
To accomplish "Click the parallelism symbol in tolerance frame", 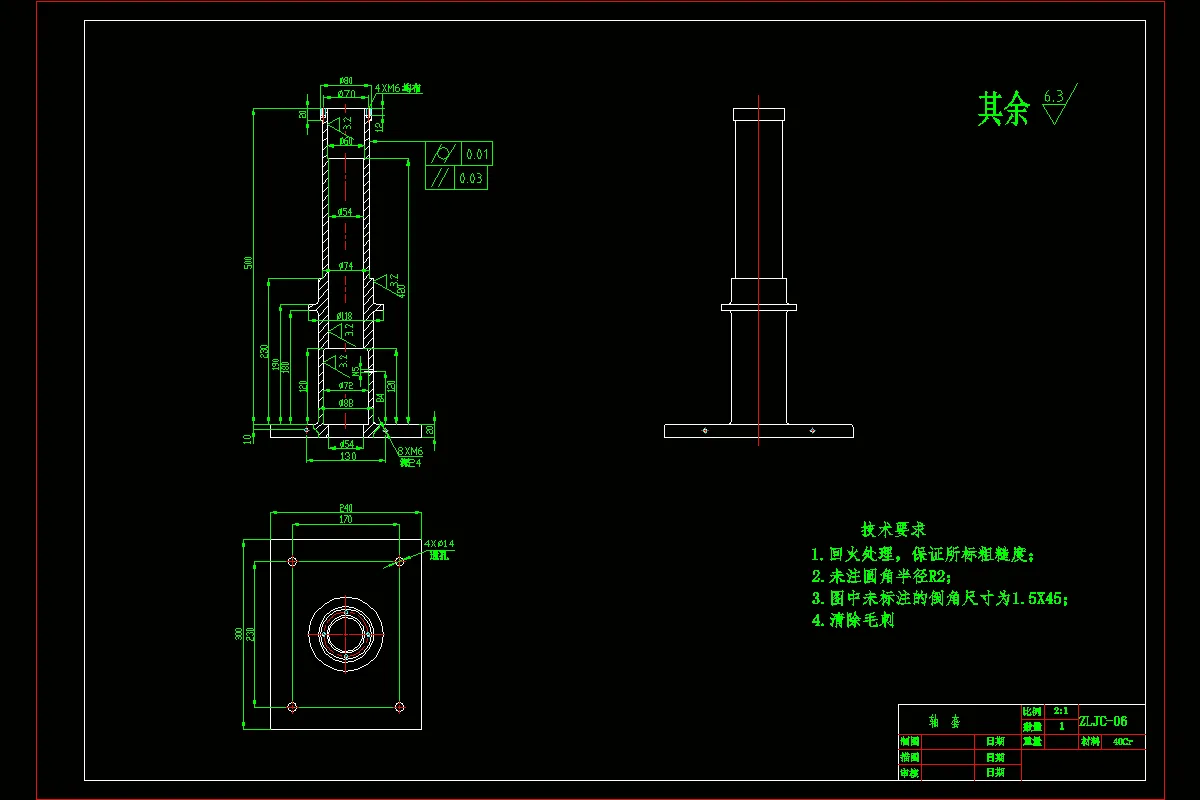I will pos(439,179).
